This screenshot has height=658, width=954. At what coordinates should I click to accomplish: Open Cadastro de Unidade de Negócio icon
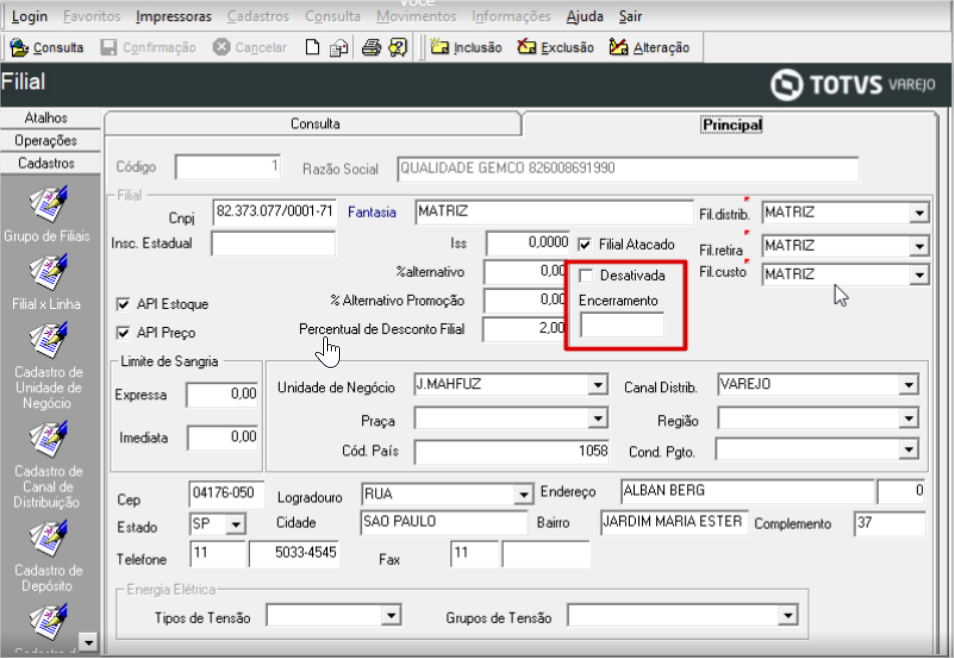pyautogui.click(x=48, y=340)
